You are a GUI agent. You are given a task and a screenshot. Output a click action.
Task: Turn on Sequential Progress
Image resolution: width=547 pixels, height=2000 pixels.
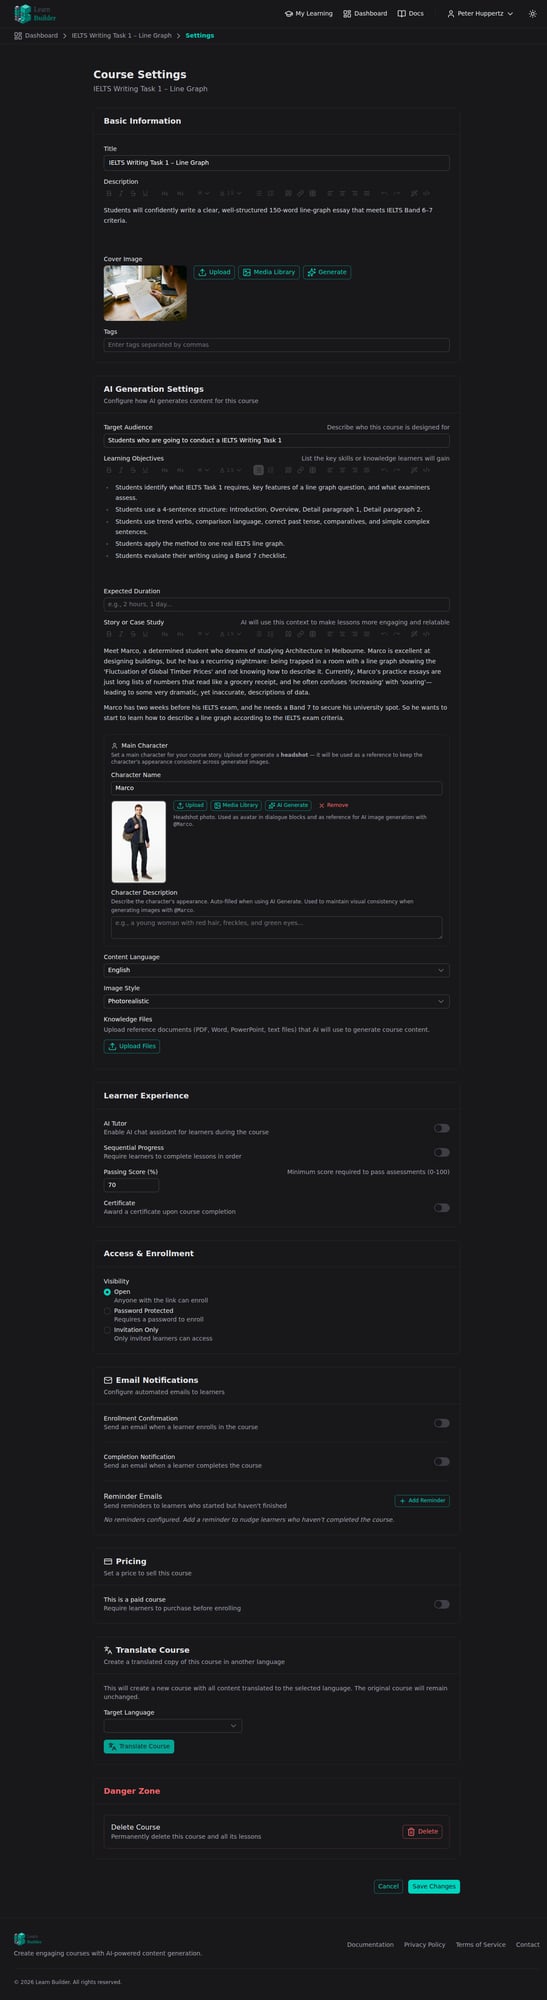pos(442,1152)
